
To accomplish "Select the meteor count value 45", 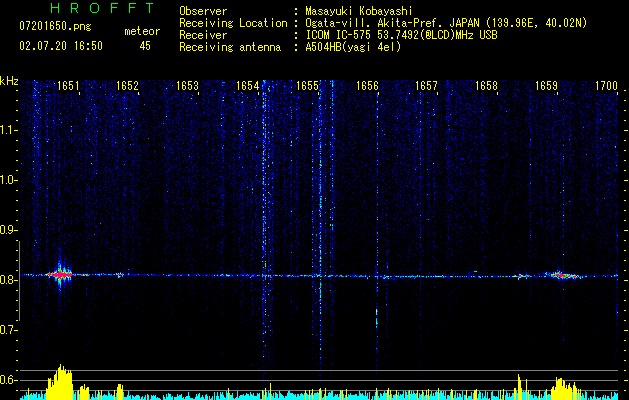I will [x=145, y=46].
